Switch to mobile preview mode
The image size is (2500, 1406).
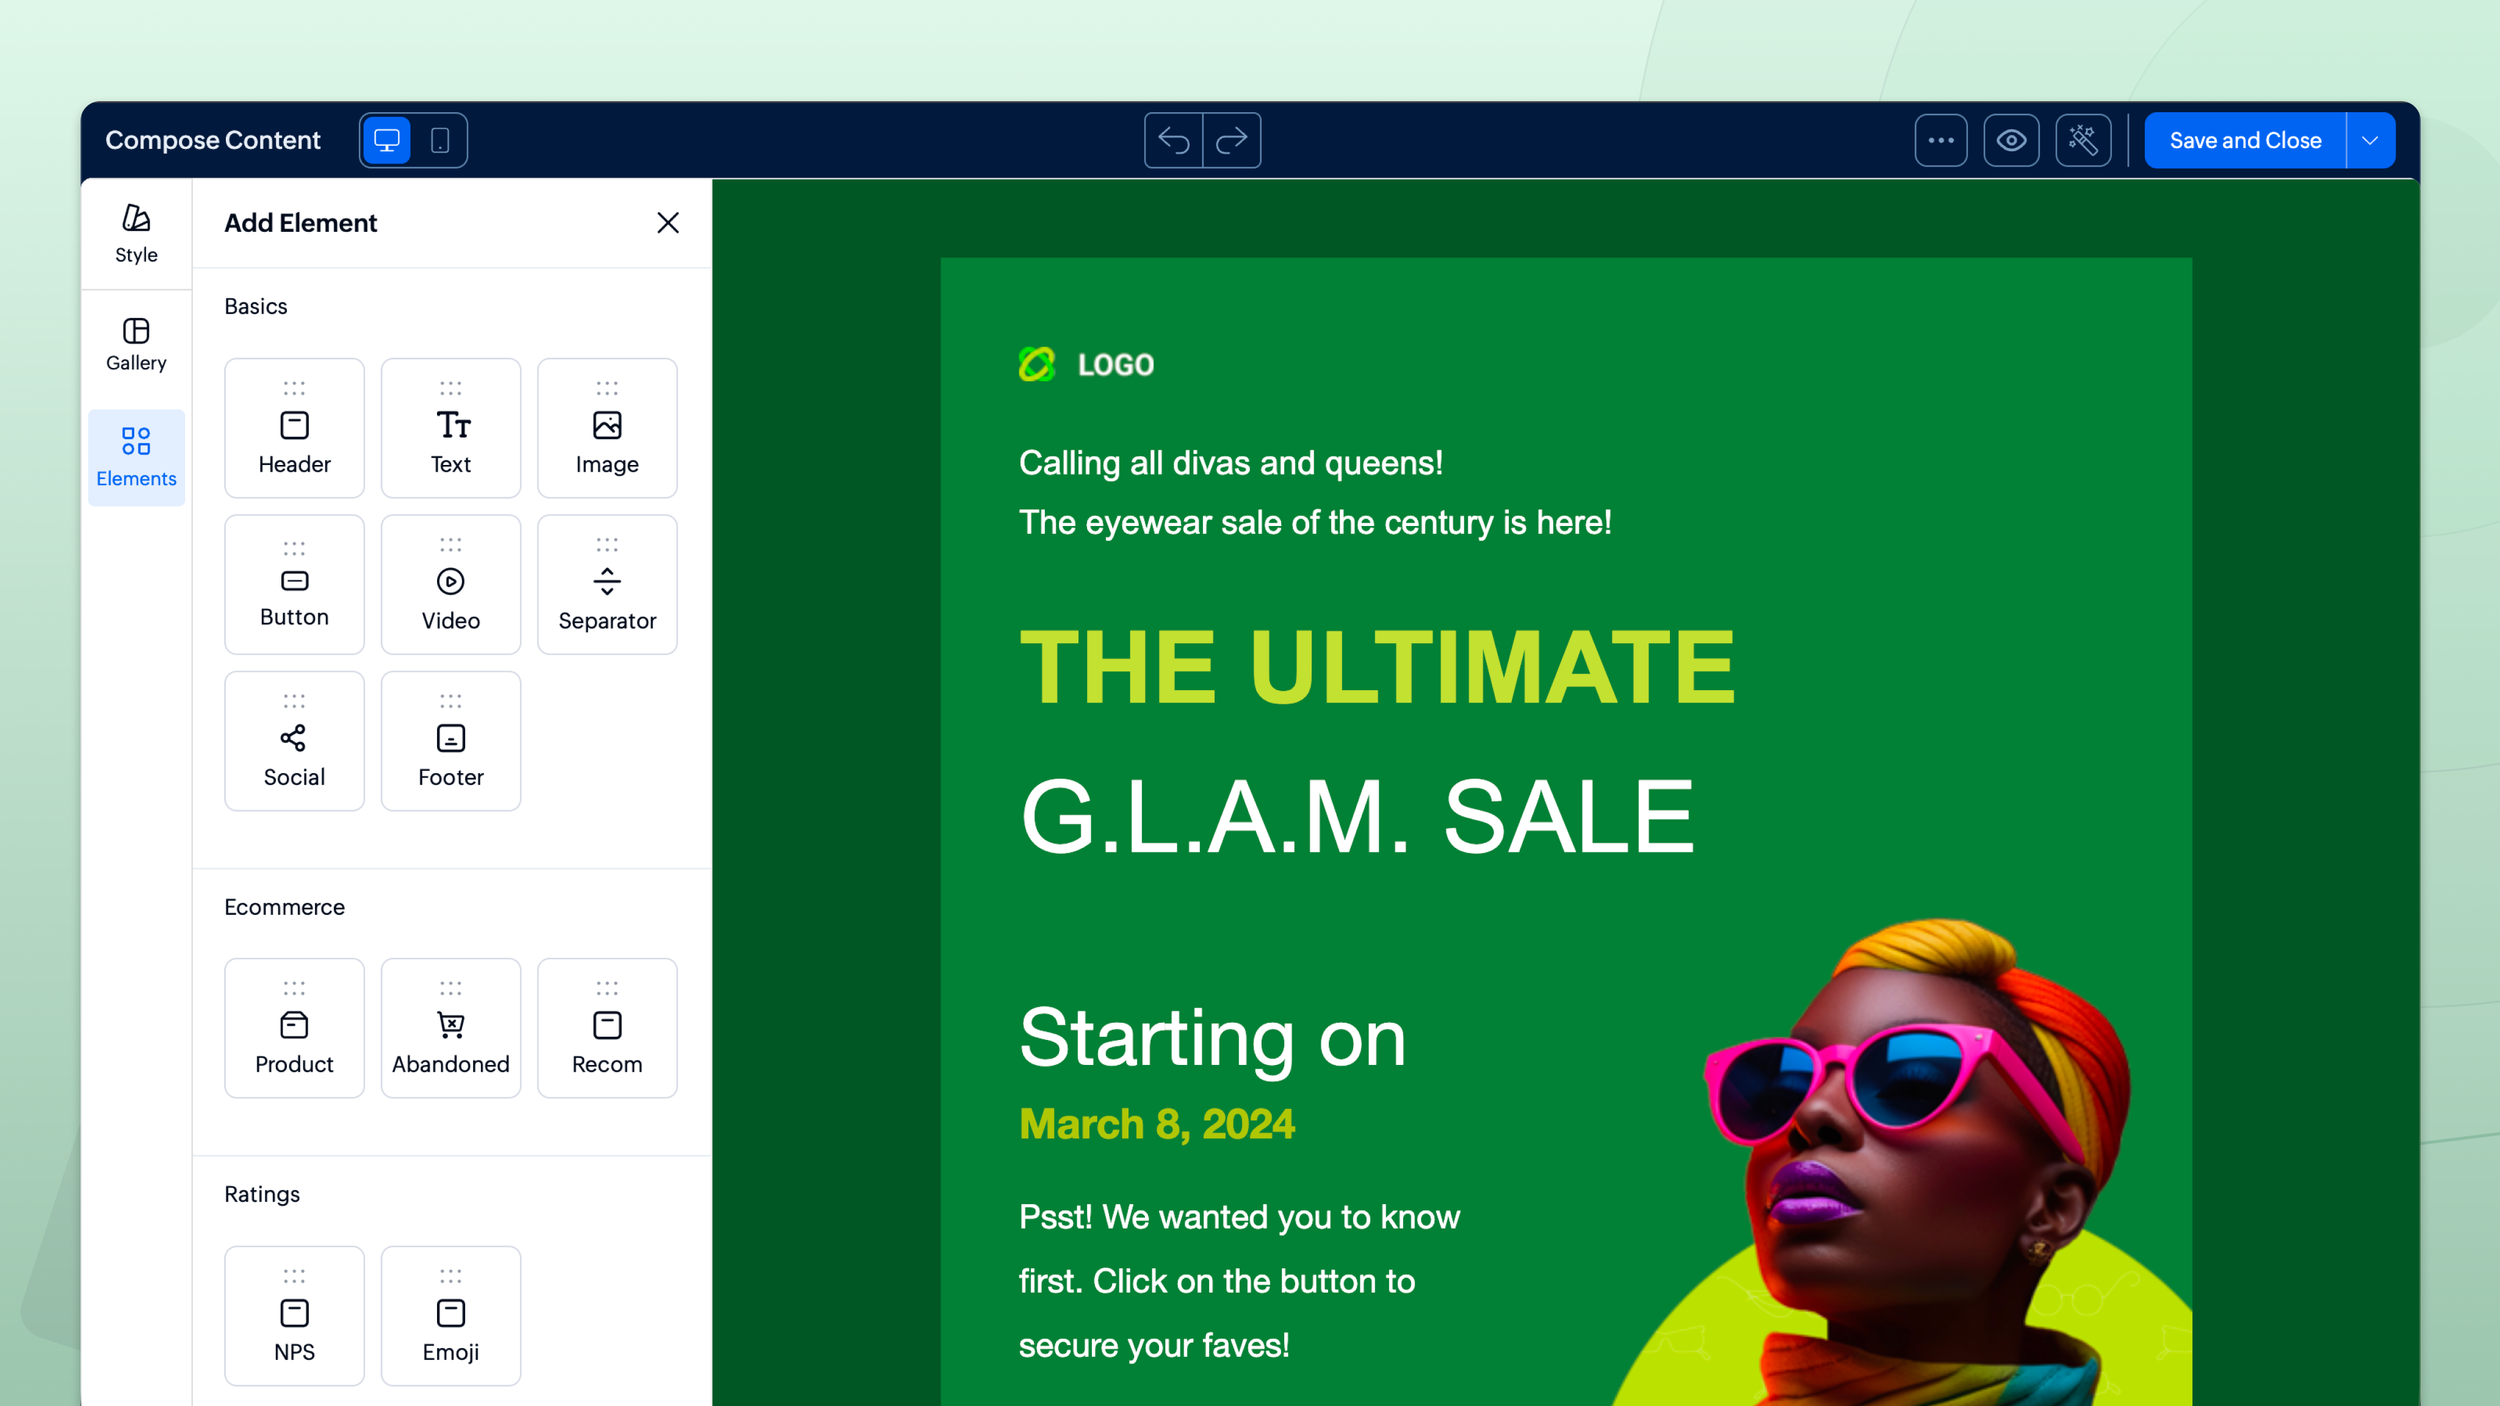point(440,140)
